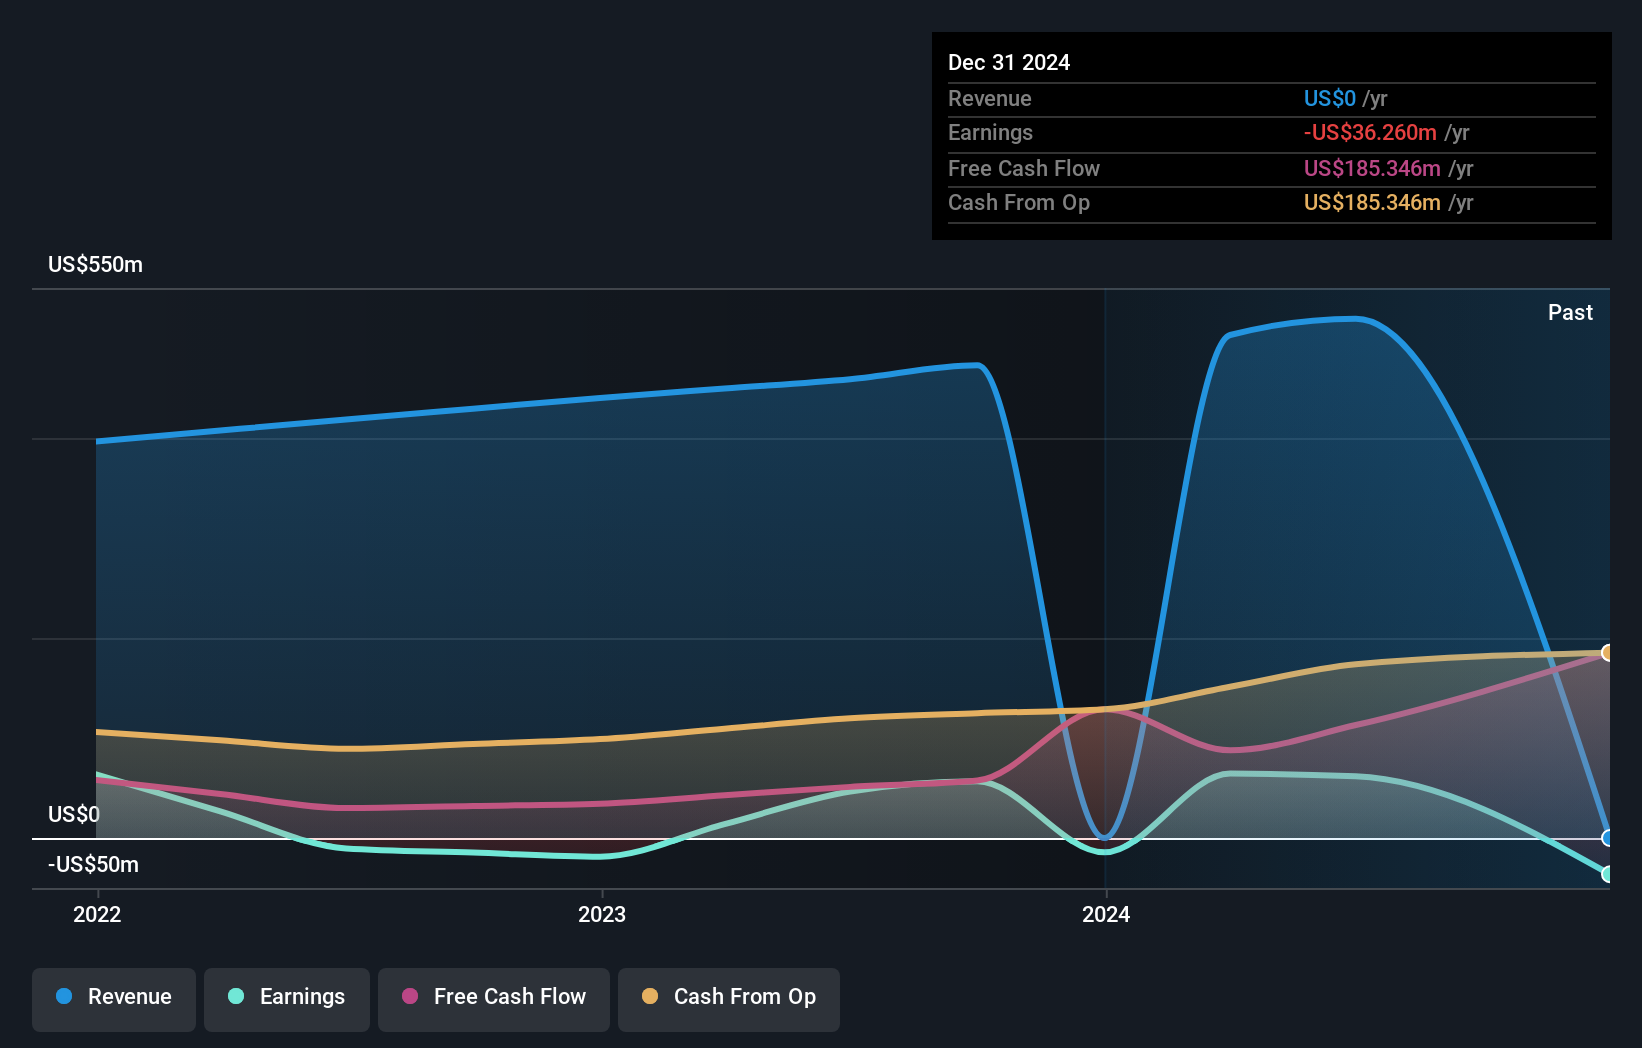
Task: Click the -US$36.260m Earnings value
Action: [1370, 133]
